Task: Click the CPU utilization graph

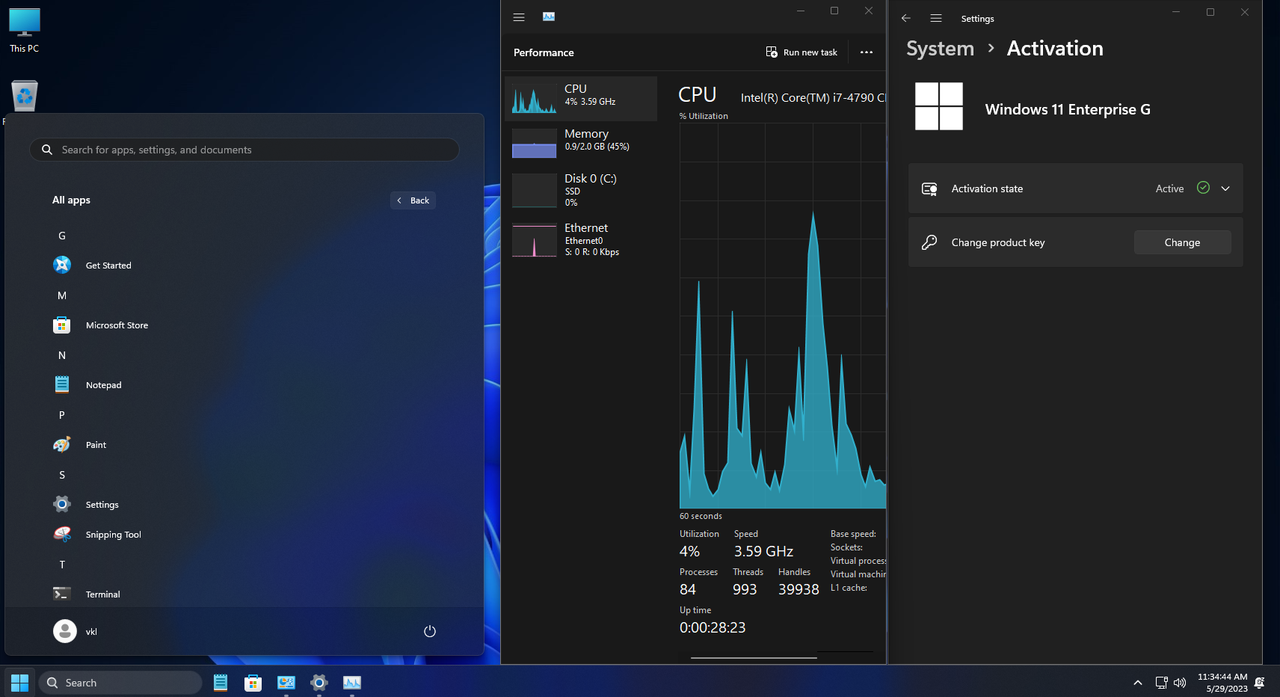Action: click(x=782, y=316)
